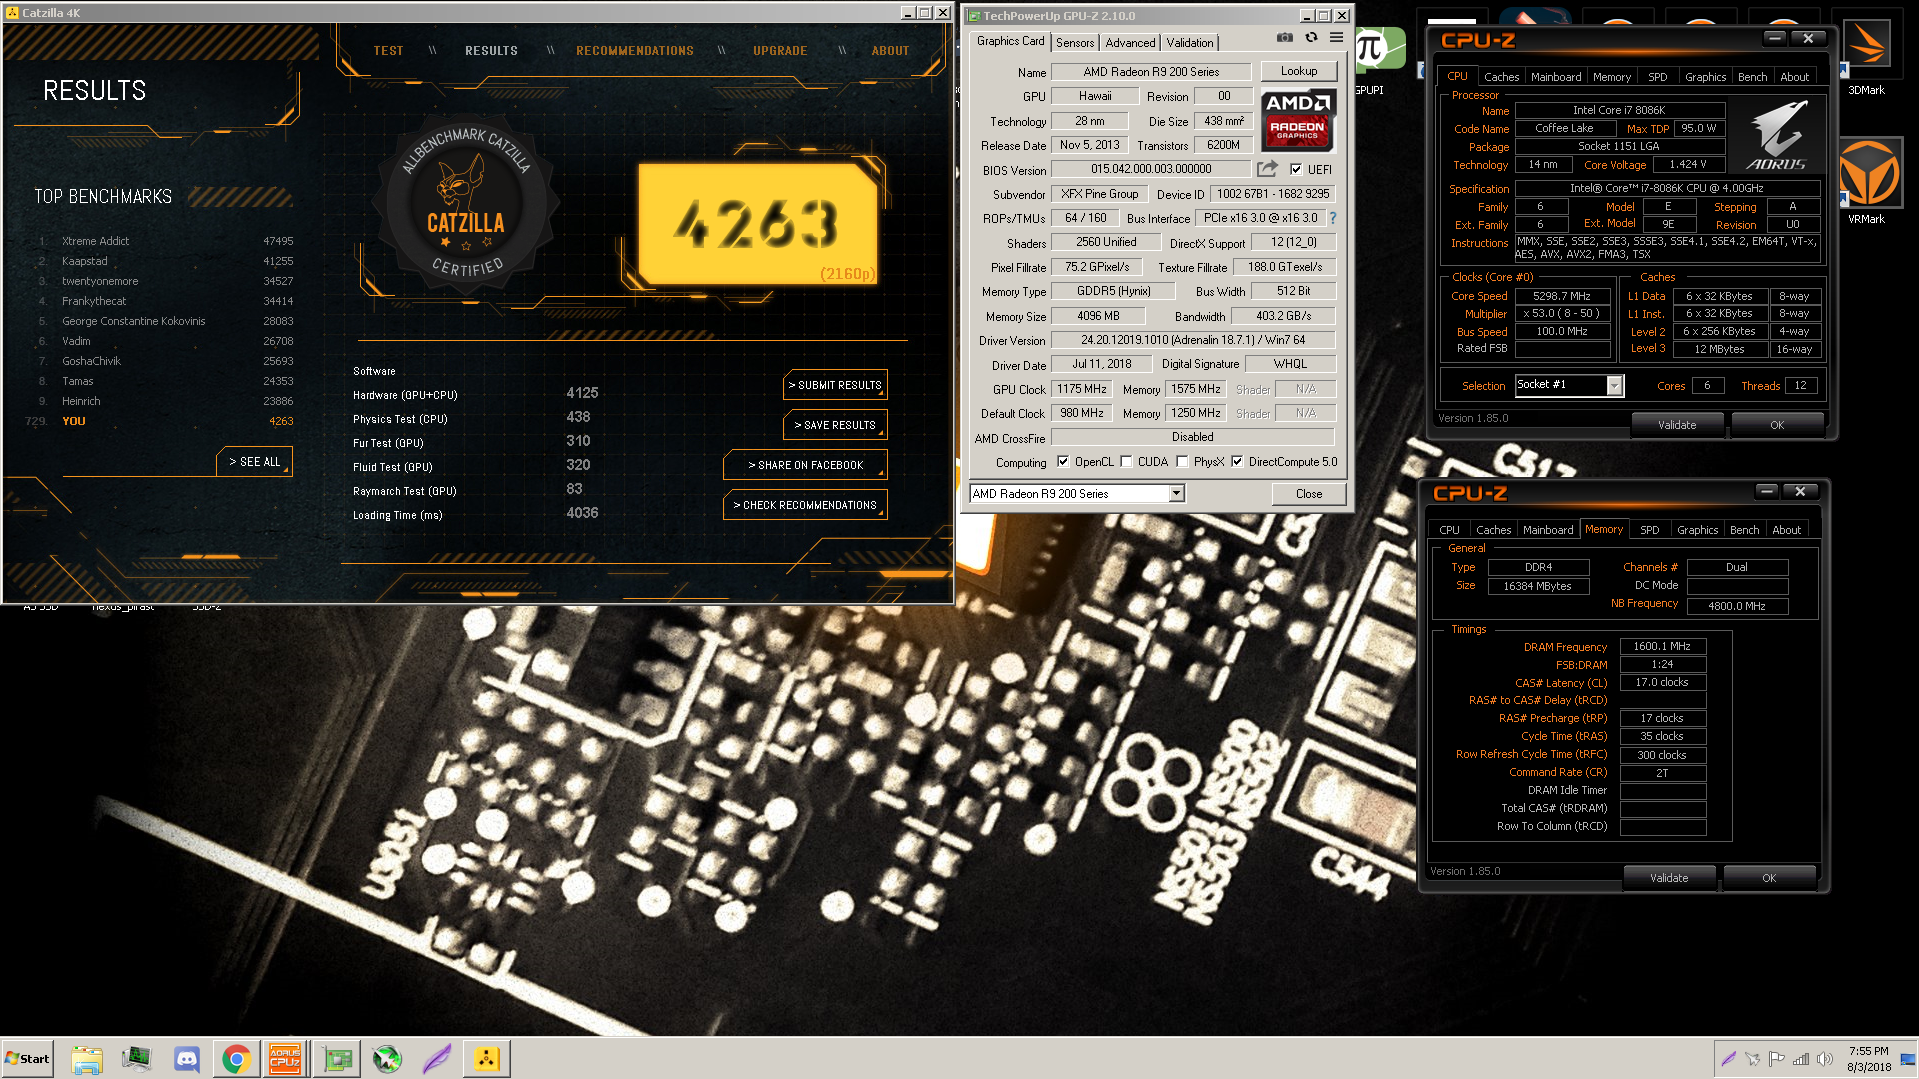Click the volume speaker tray icon

1825,1059
